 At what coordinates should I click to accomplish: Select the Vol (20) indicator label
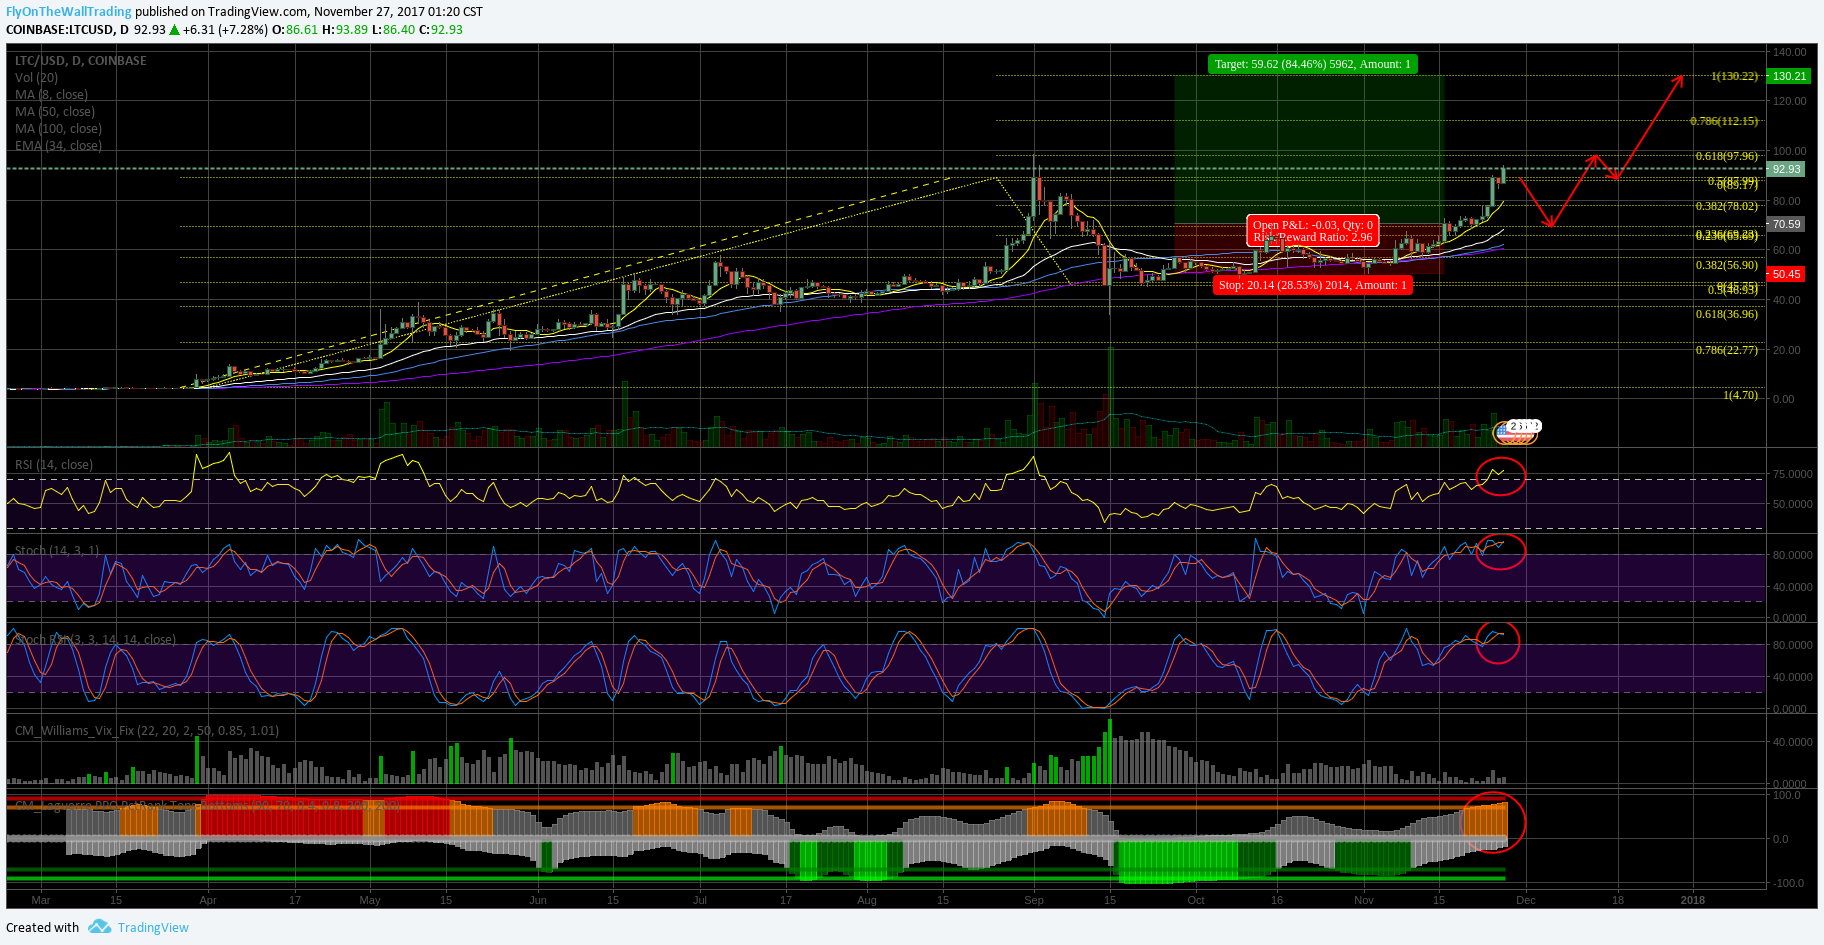37,78
